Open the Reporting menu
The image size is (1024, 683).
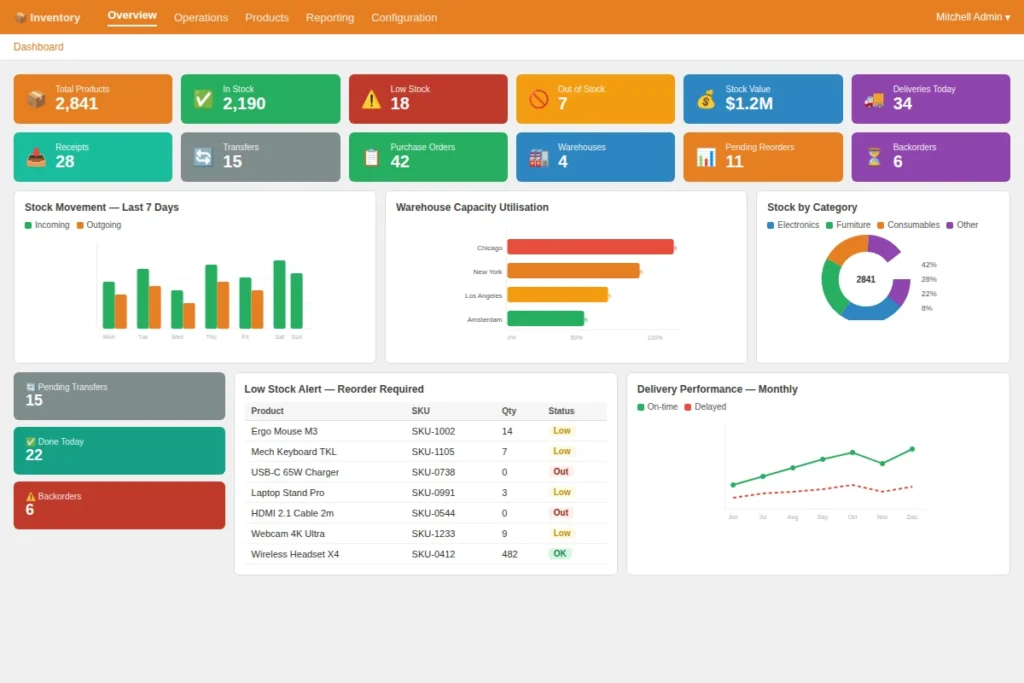(x=330, y=18)
